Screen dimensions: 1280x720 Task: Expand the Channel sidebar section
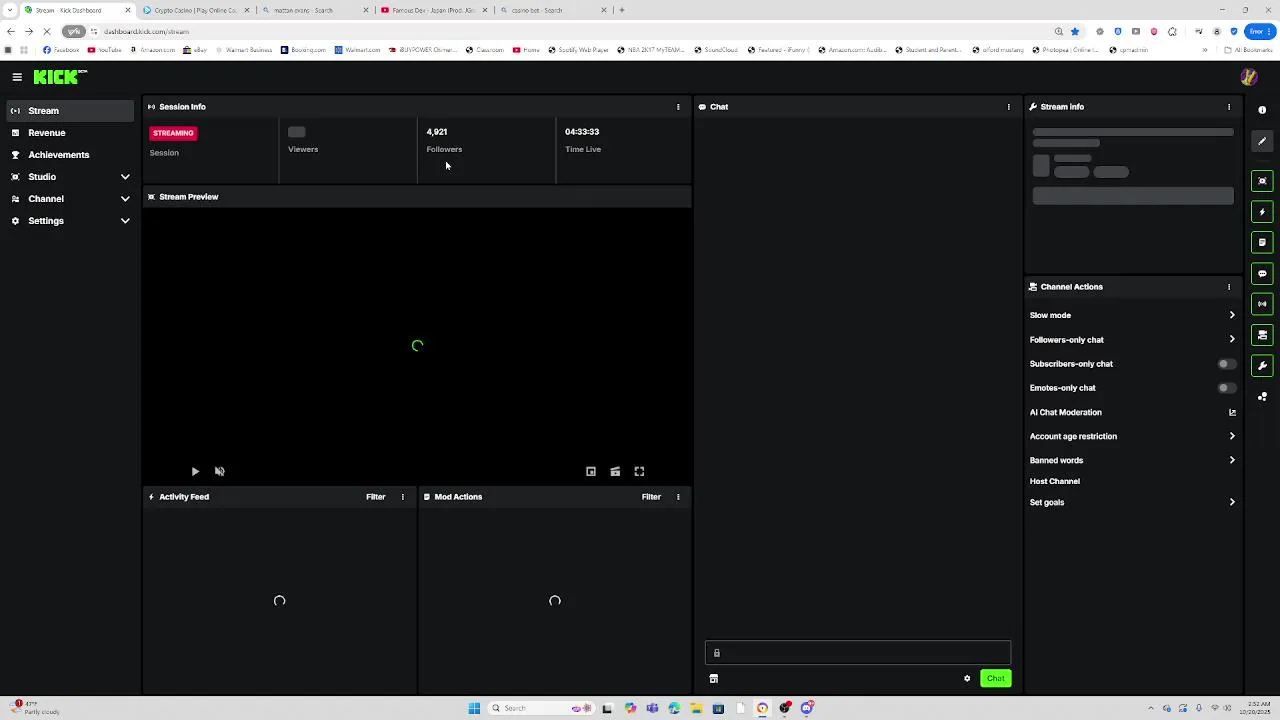pos(125,199)
